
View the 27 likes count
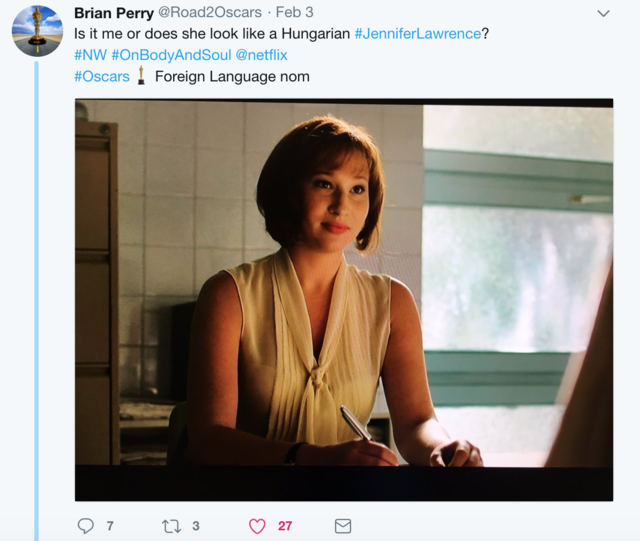[x=285, y=526]
